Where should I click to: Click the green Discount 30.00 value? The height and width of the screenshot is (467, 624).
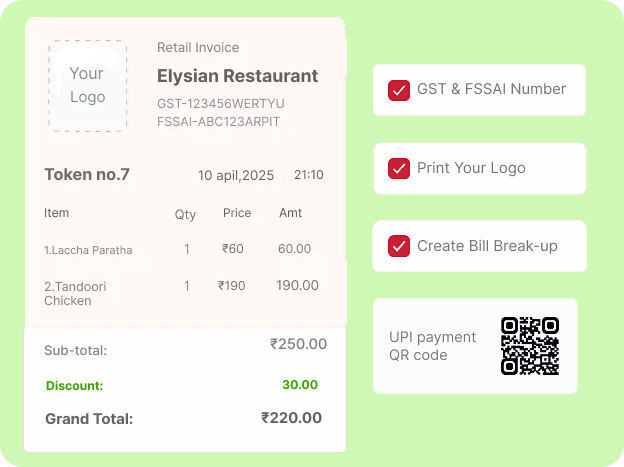point(300,385)
